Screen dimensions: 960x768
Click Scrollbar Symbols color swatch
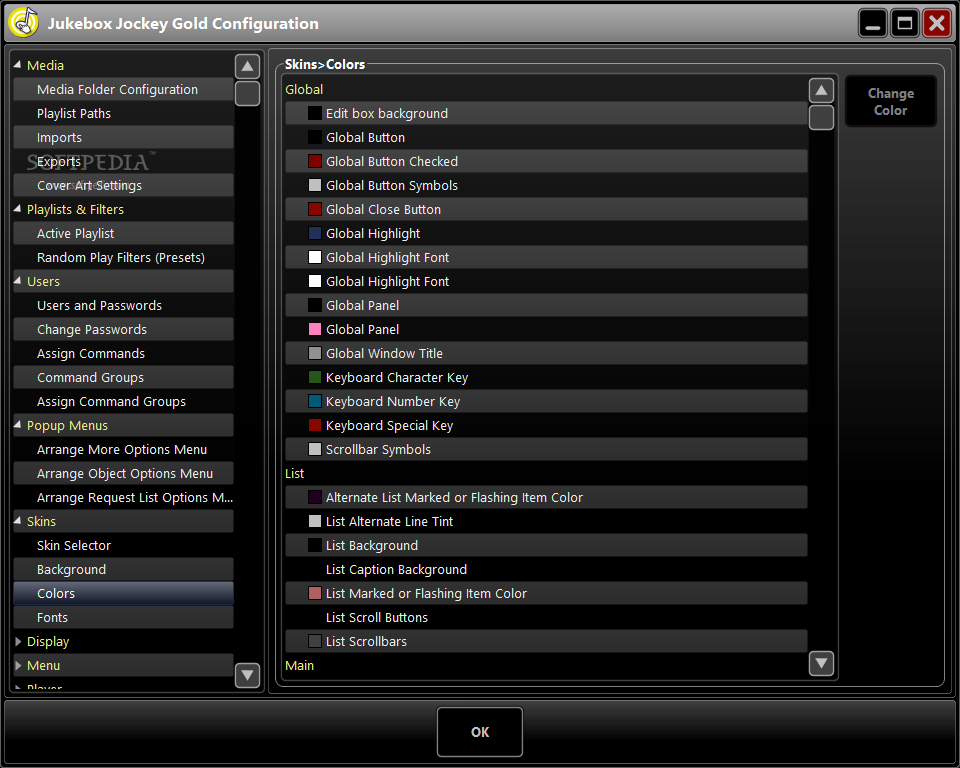[x=314, y=450]
